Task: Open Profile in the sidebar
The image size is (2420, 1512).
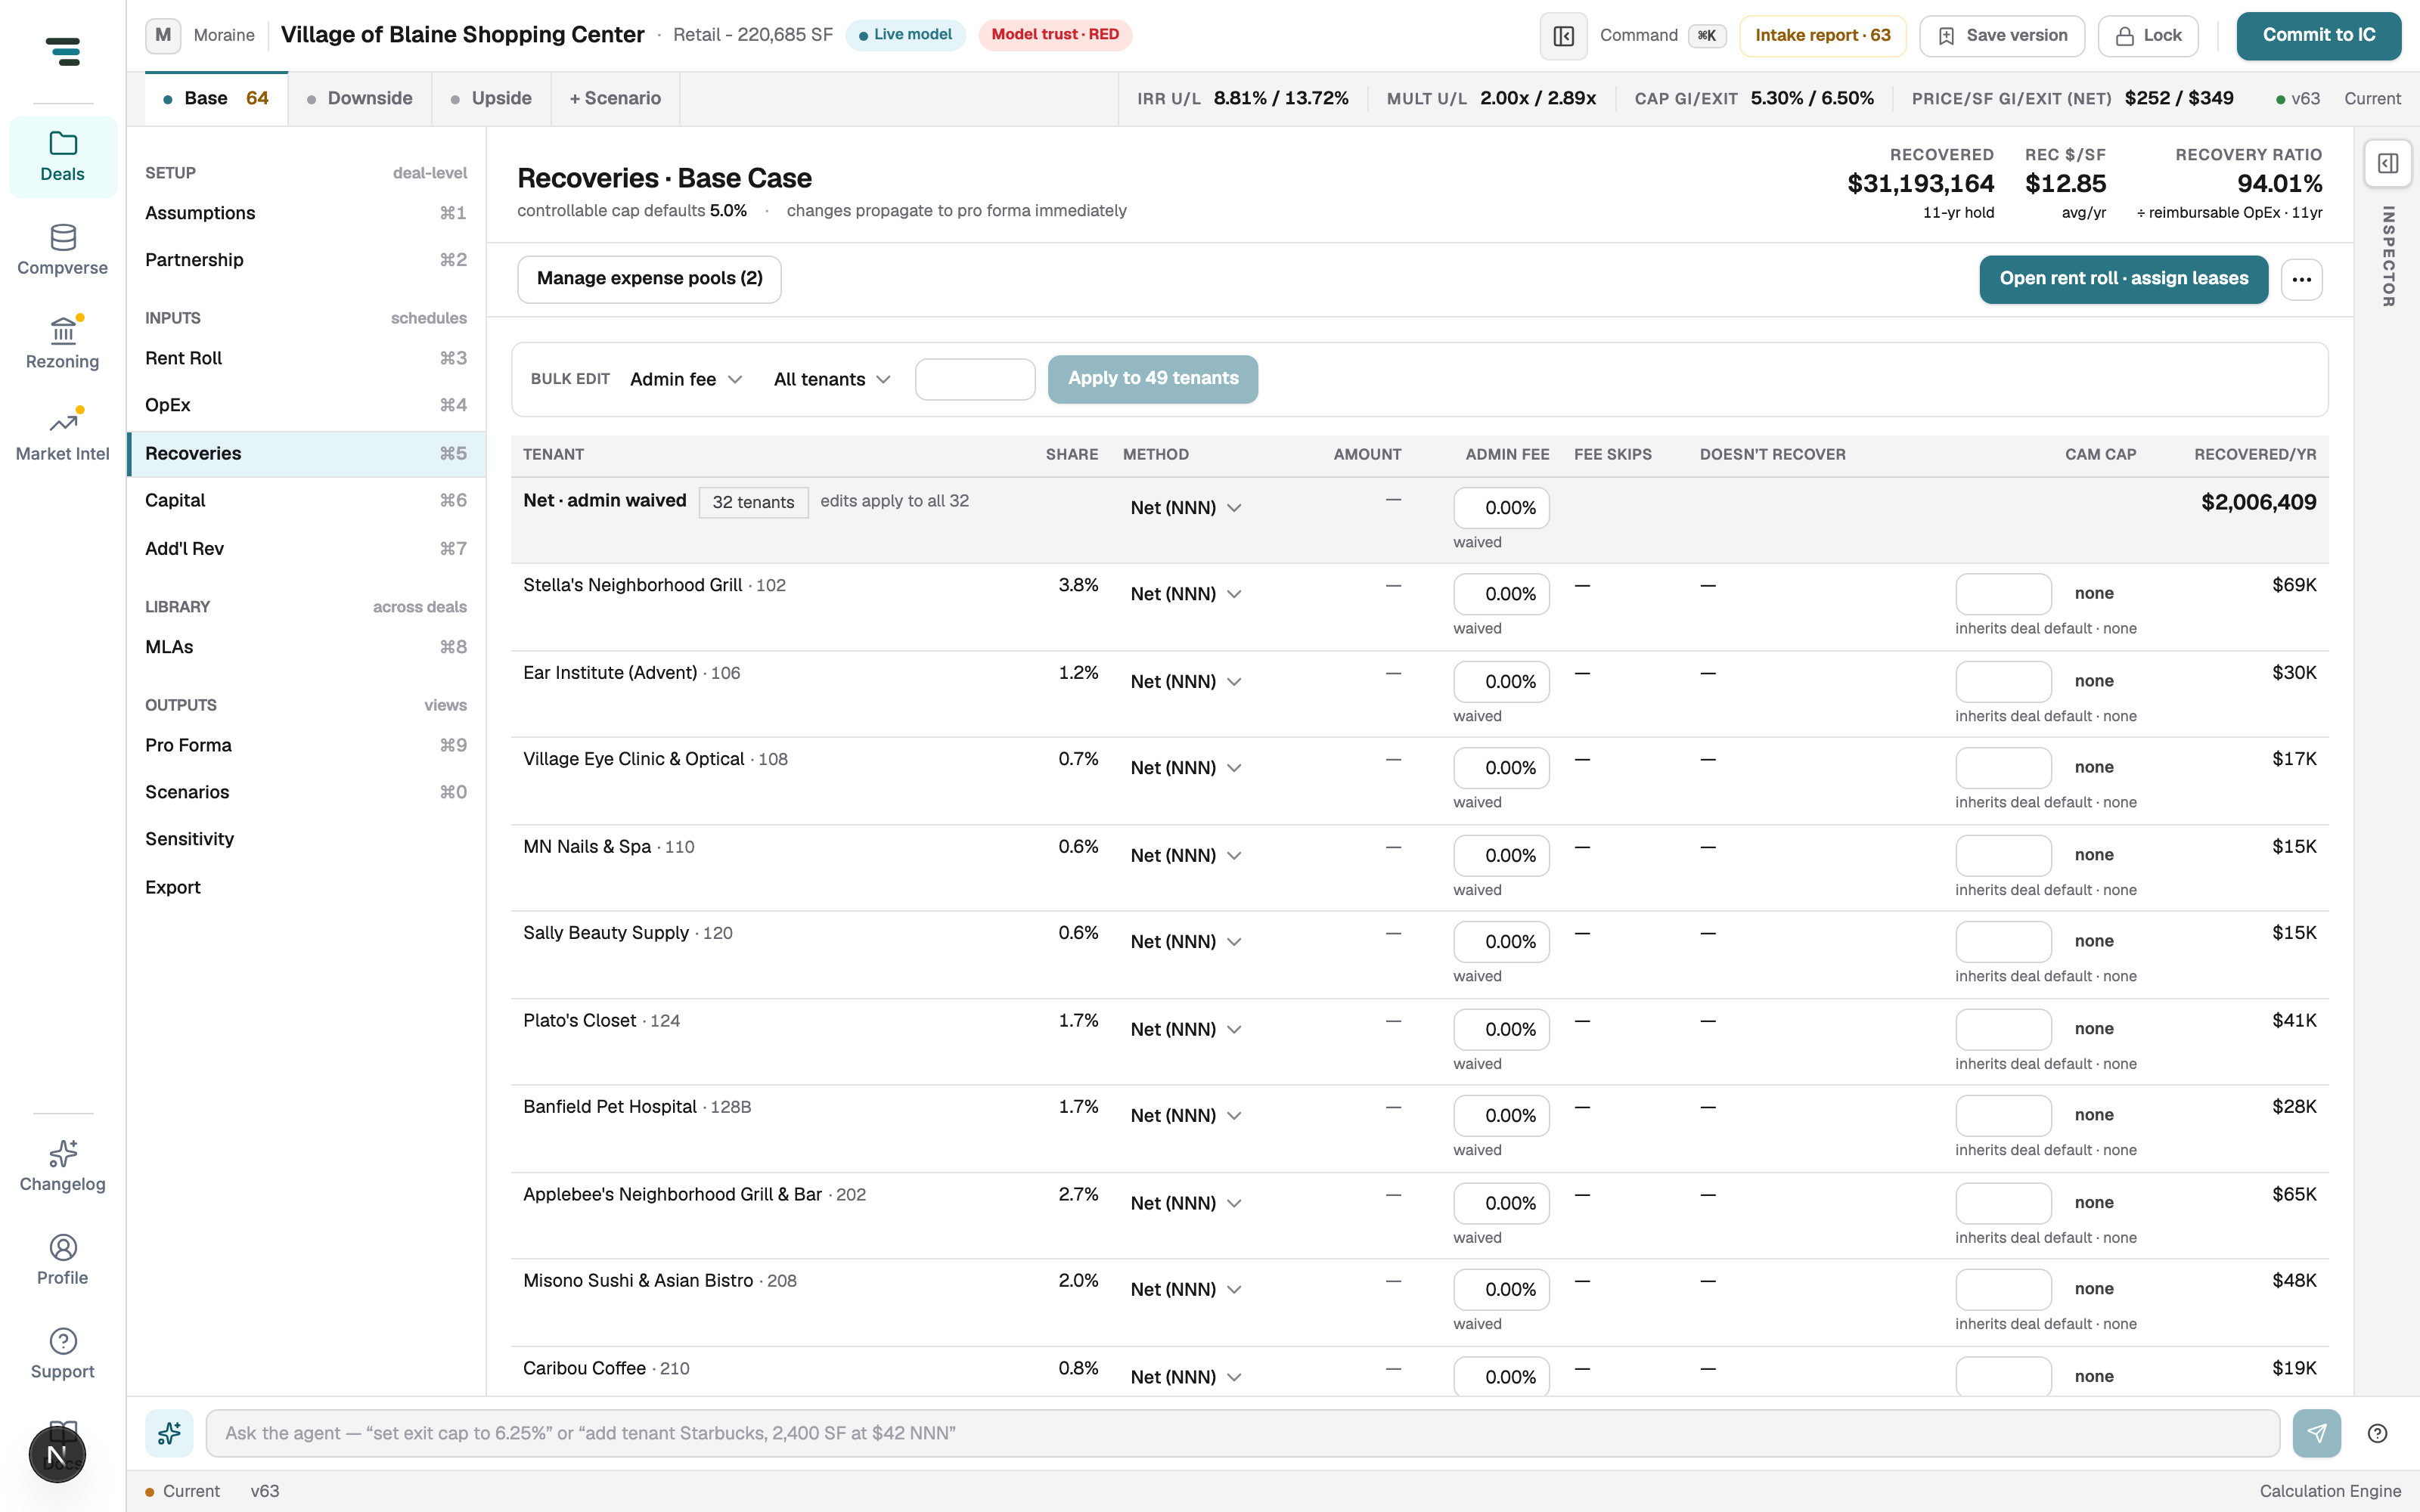Action: (x=62, y=1260)
